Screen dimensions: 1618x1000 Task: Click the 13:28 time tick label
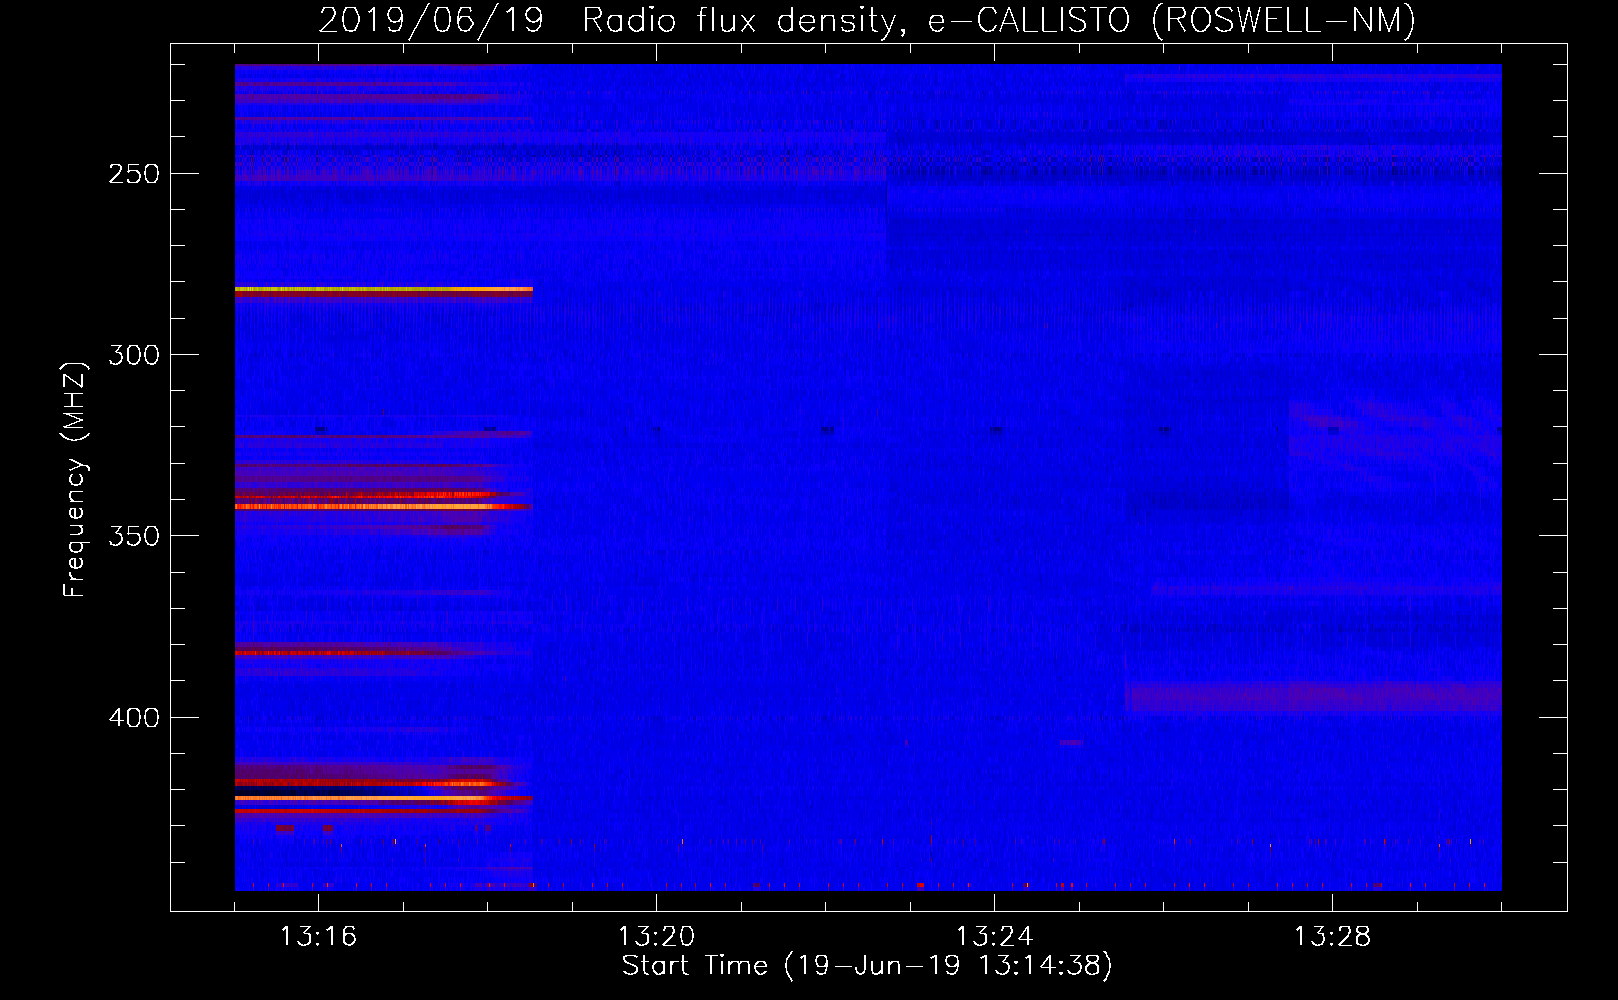point(1332,936)
